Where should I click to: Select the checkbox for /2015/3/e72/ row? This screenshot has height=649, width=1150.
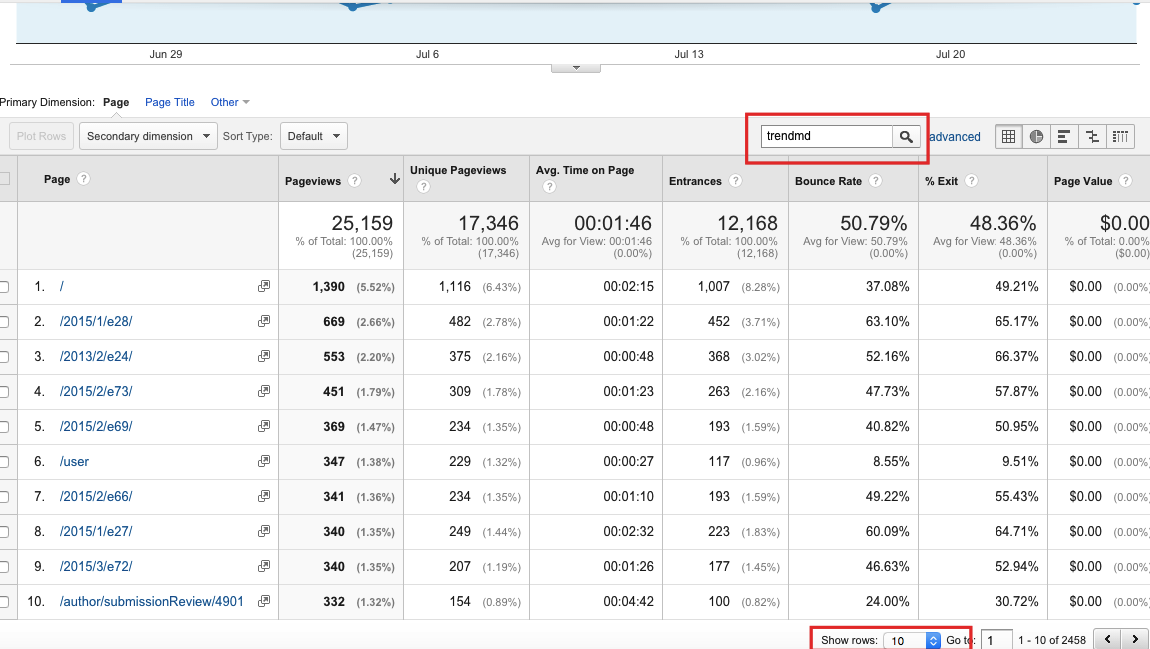tap(3, 567)
